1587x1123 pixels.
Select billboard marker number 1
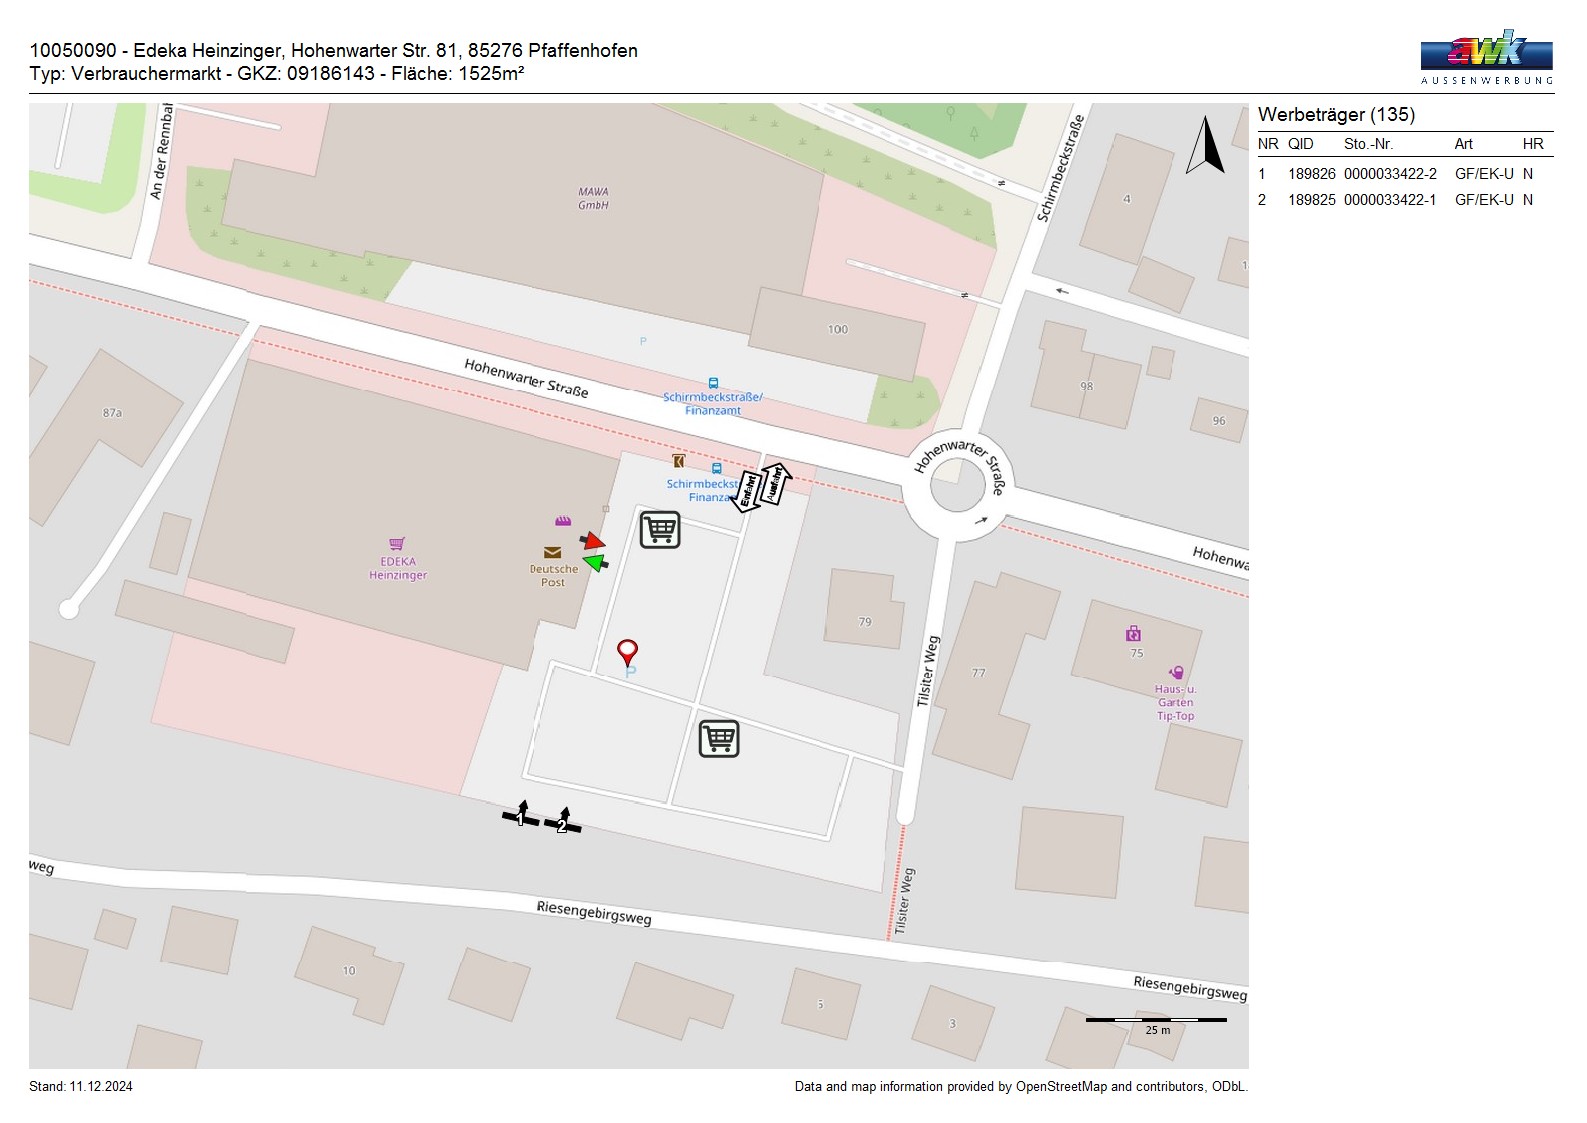click(521, 815)
